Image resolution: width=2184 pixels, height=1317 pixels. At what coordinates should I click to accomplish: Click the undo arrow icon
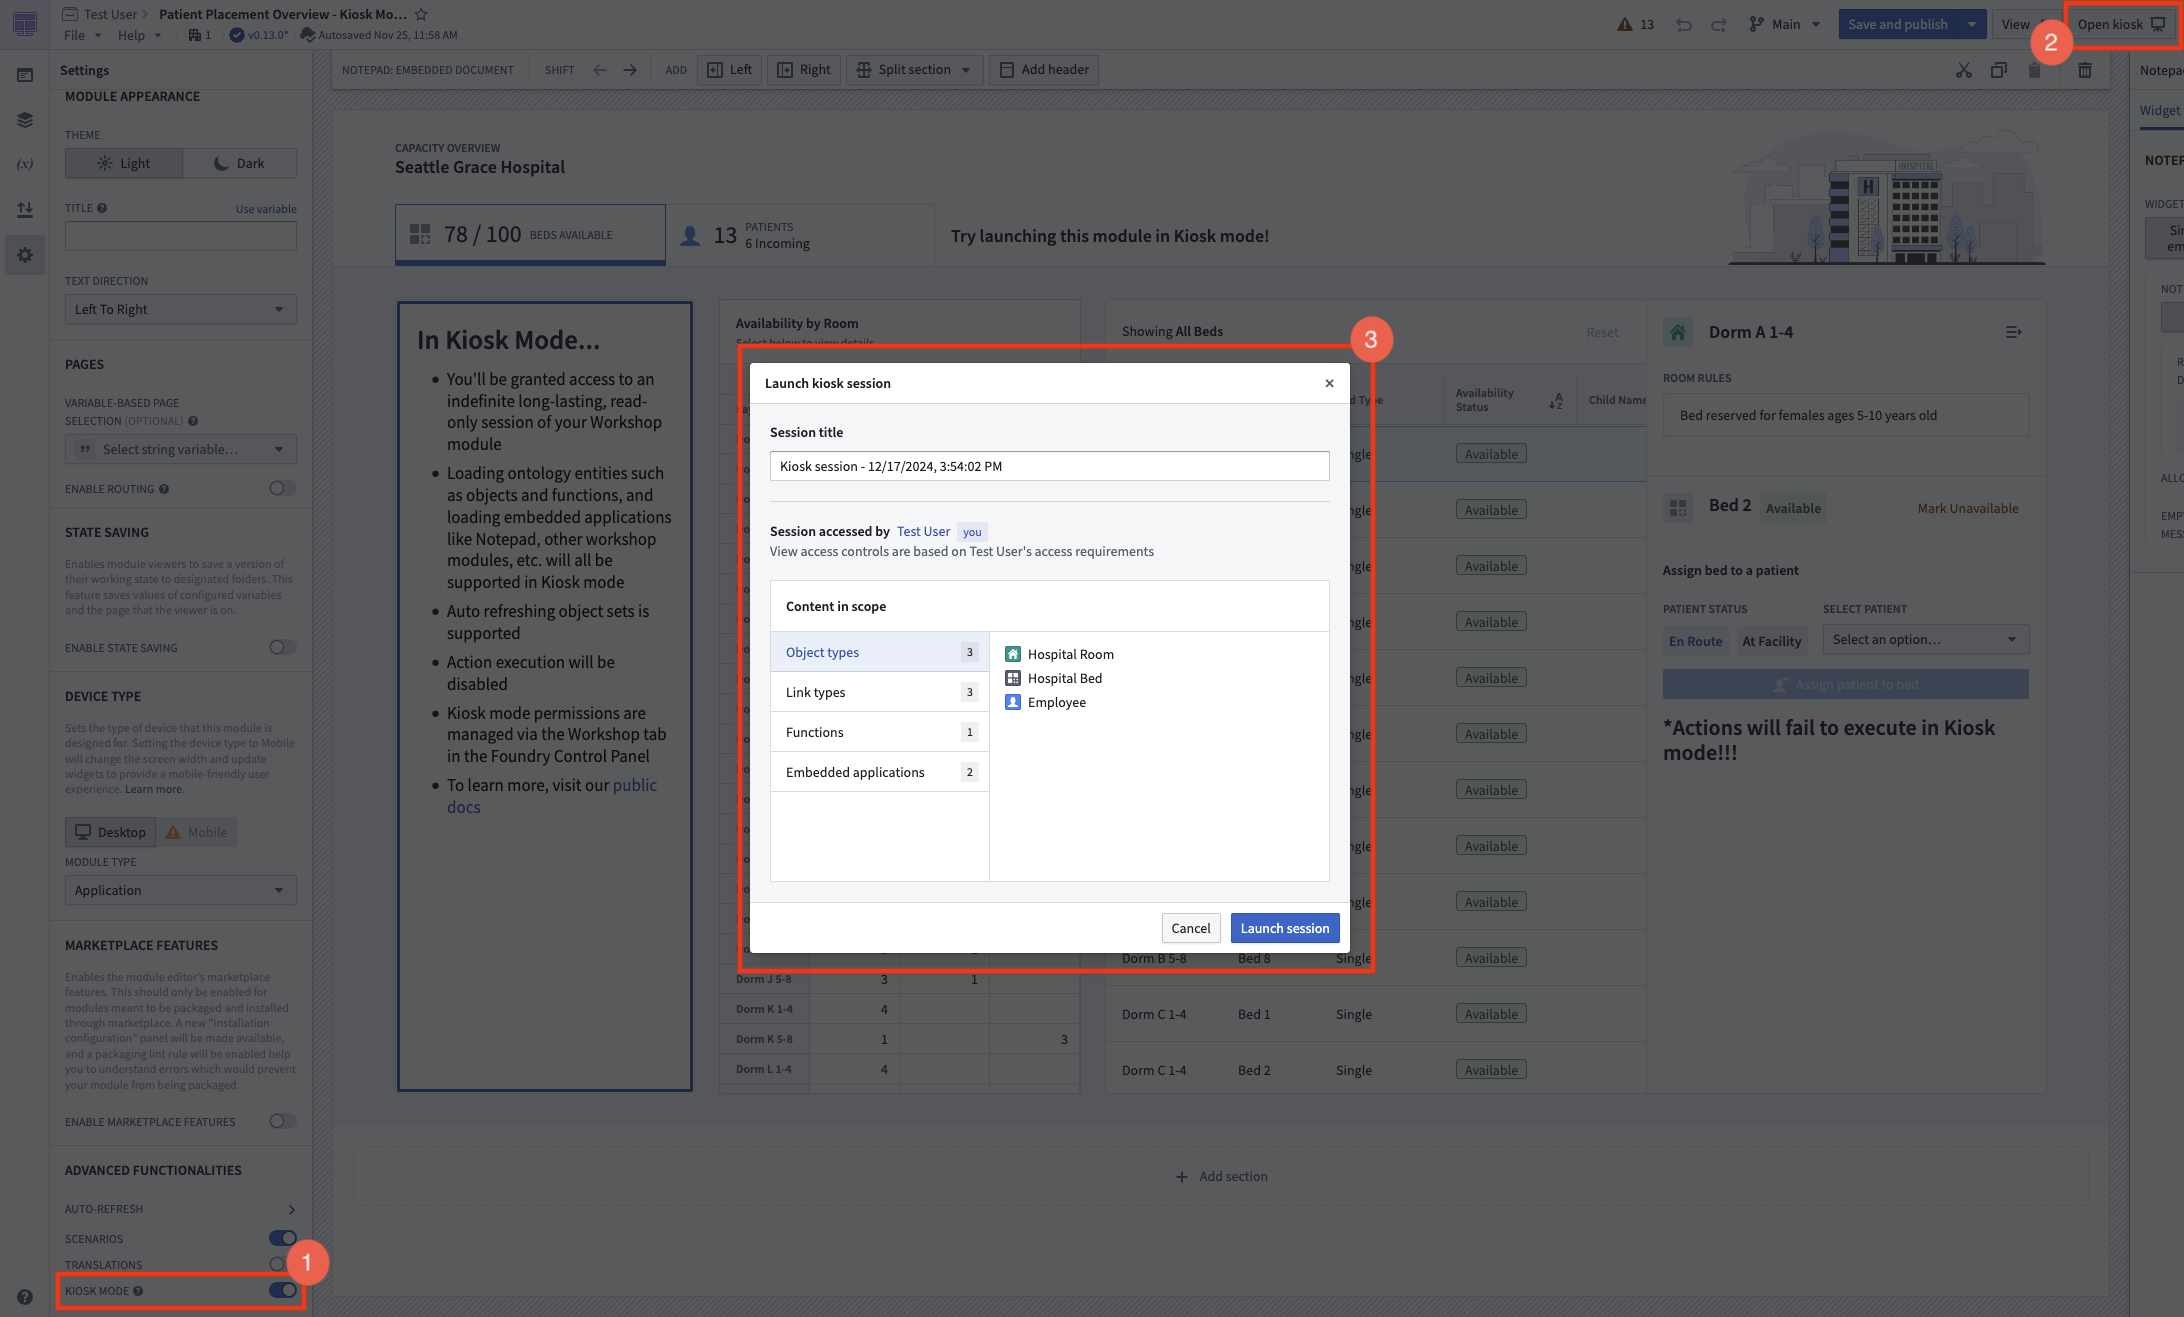(1684, 25)
